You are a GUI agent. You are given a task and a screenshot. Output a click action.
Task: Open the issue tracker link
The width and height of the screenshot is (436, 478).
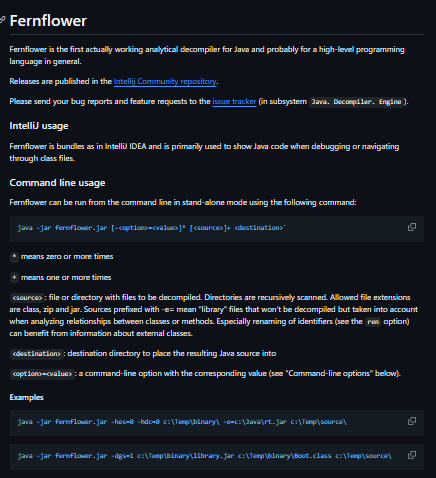point(234,101)
